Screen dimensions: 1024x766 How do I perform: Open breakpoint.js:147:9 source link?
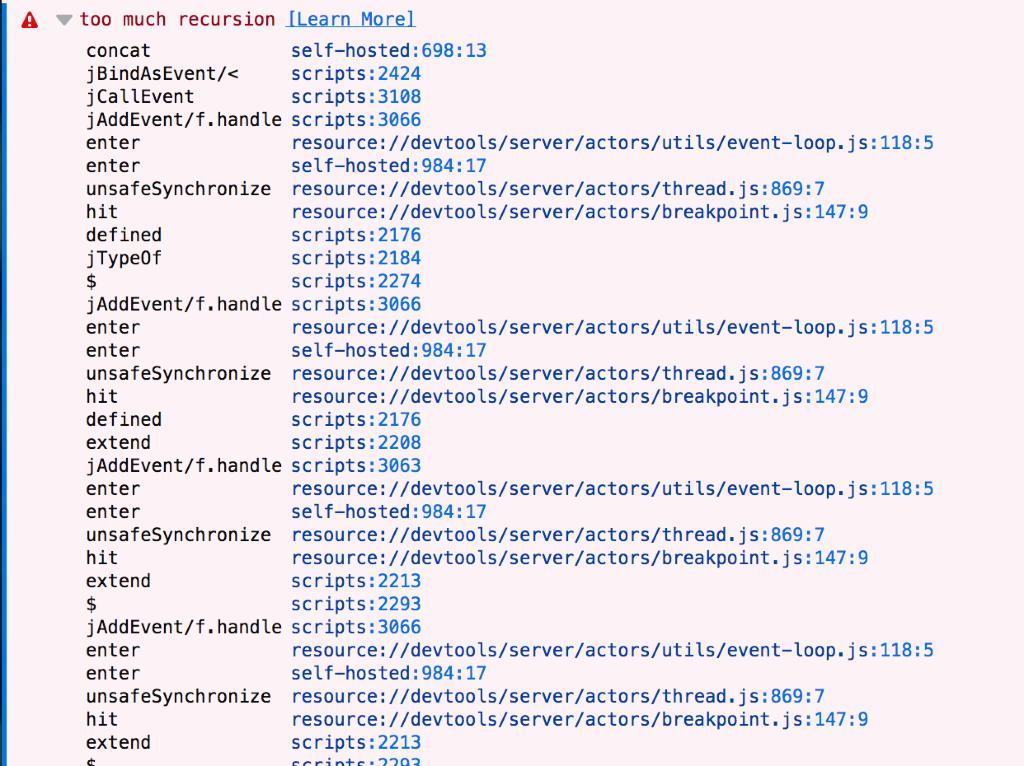(x=579, y=211)
